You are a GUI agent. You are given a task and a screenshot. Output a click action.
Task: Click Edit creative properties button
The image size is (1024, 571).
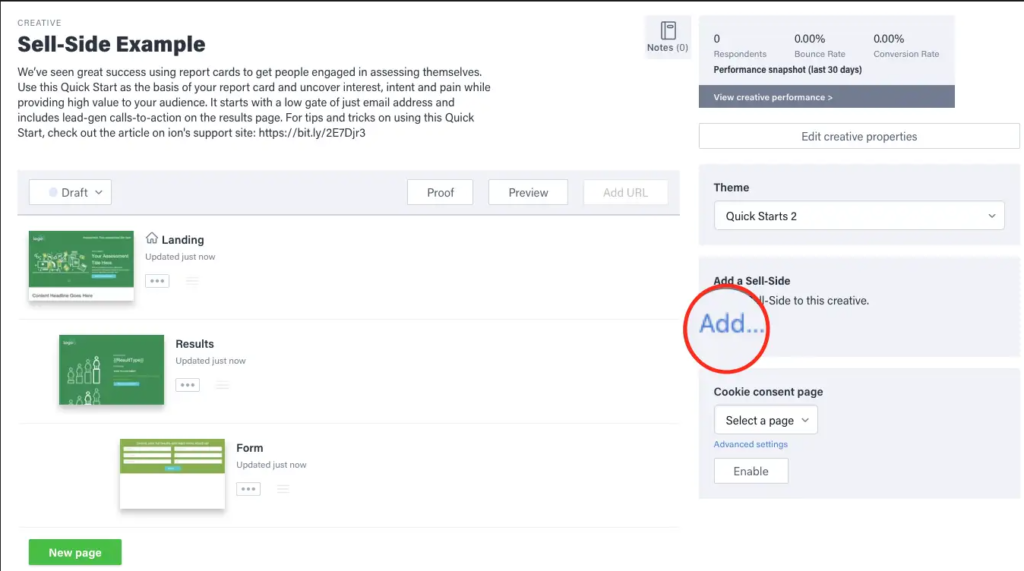pyautogui.click(x=858, y=136)
